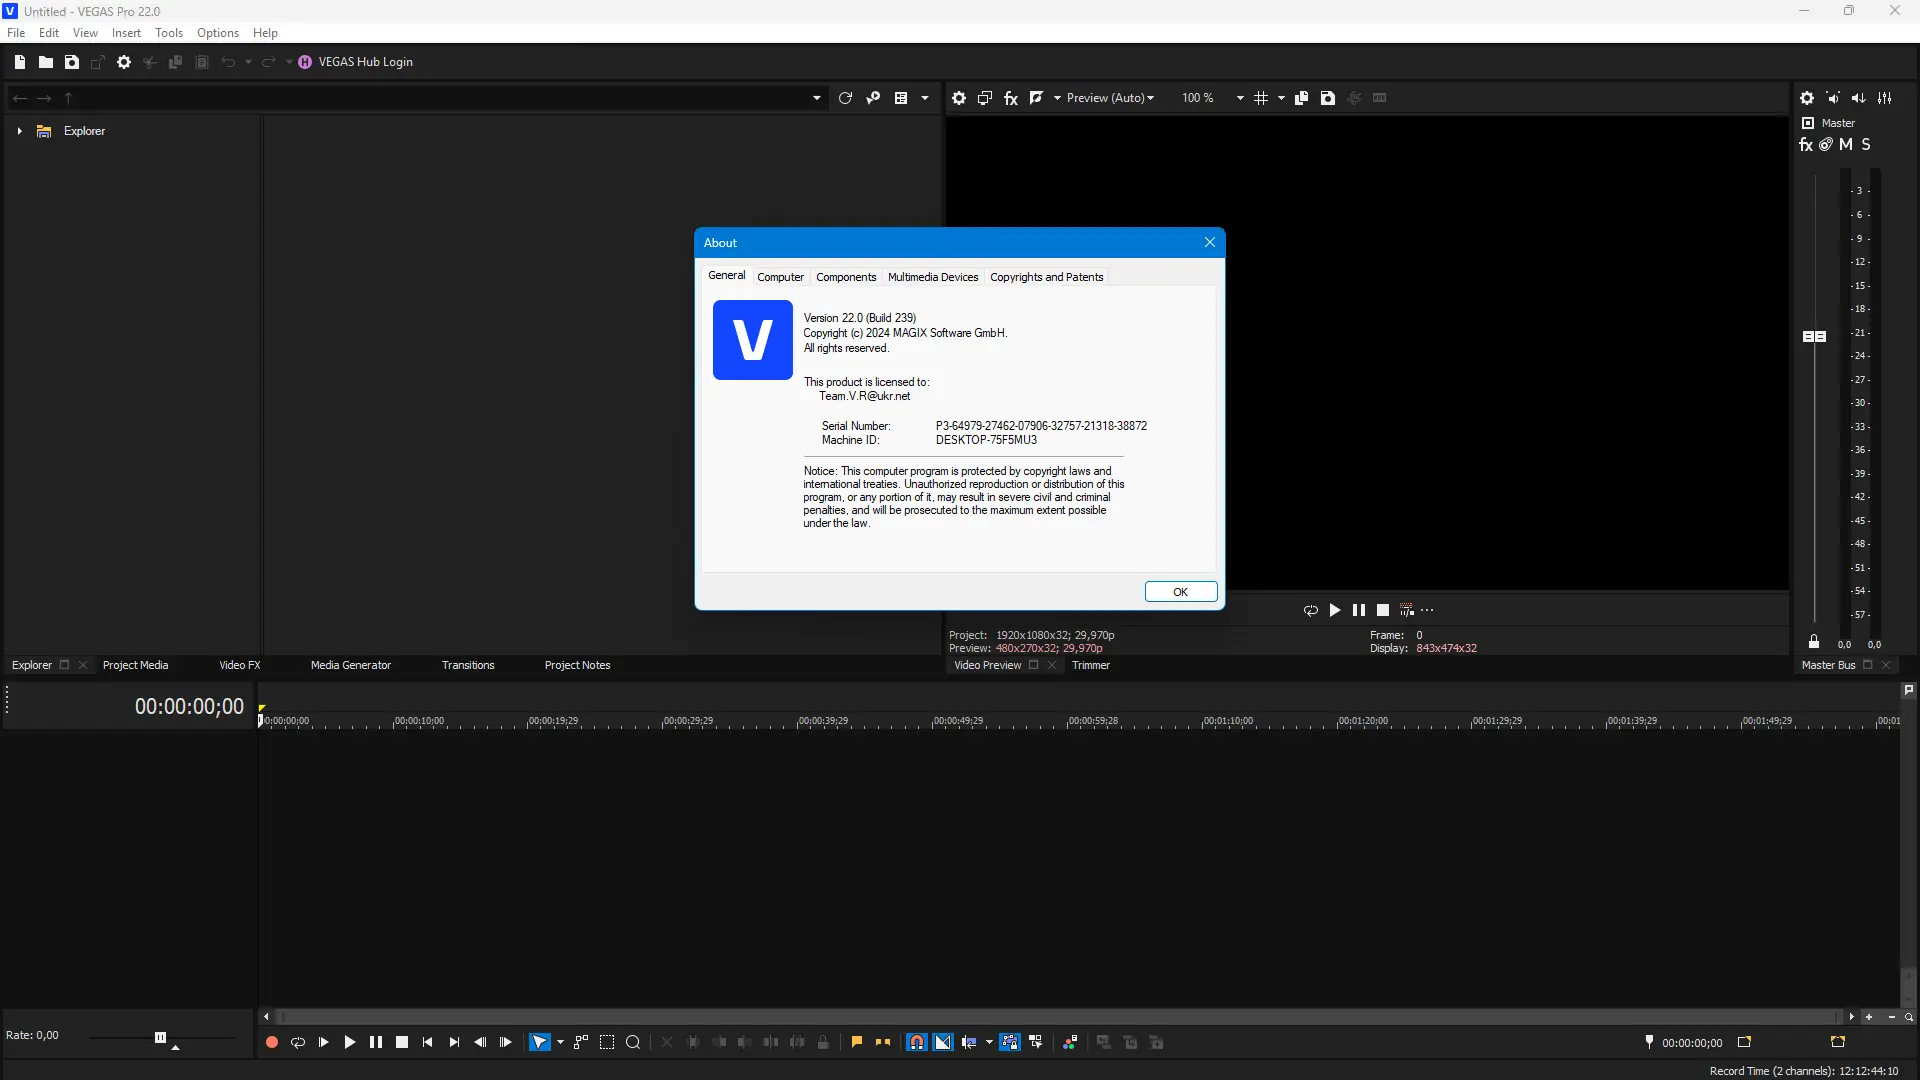The image size is (1920, 1080).
Task: Open Video Output FX in the preview toolbar
Action: (x=1011, y=98)
